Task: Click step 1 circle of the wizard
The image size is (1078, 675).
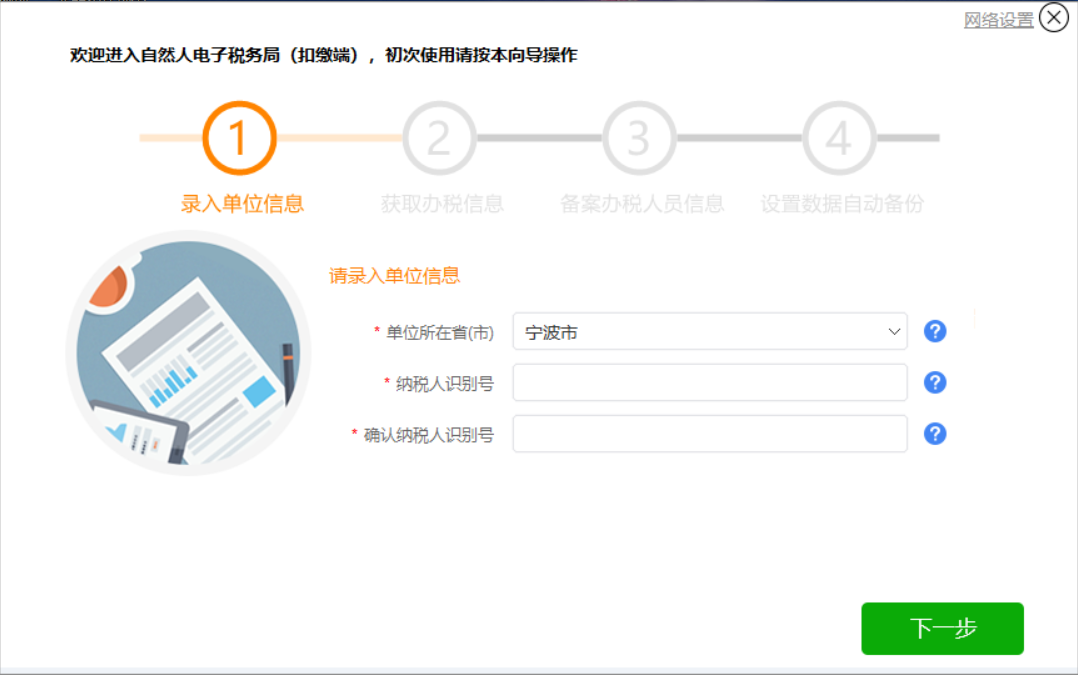Action: coord(239,137)
